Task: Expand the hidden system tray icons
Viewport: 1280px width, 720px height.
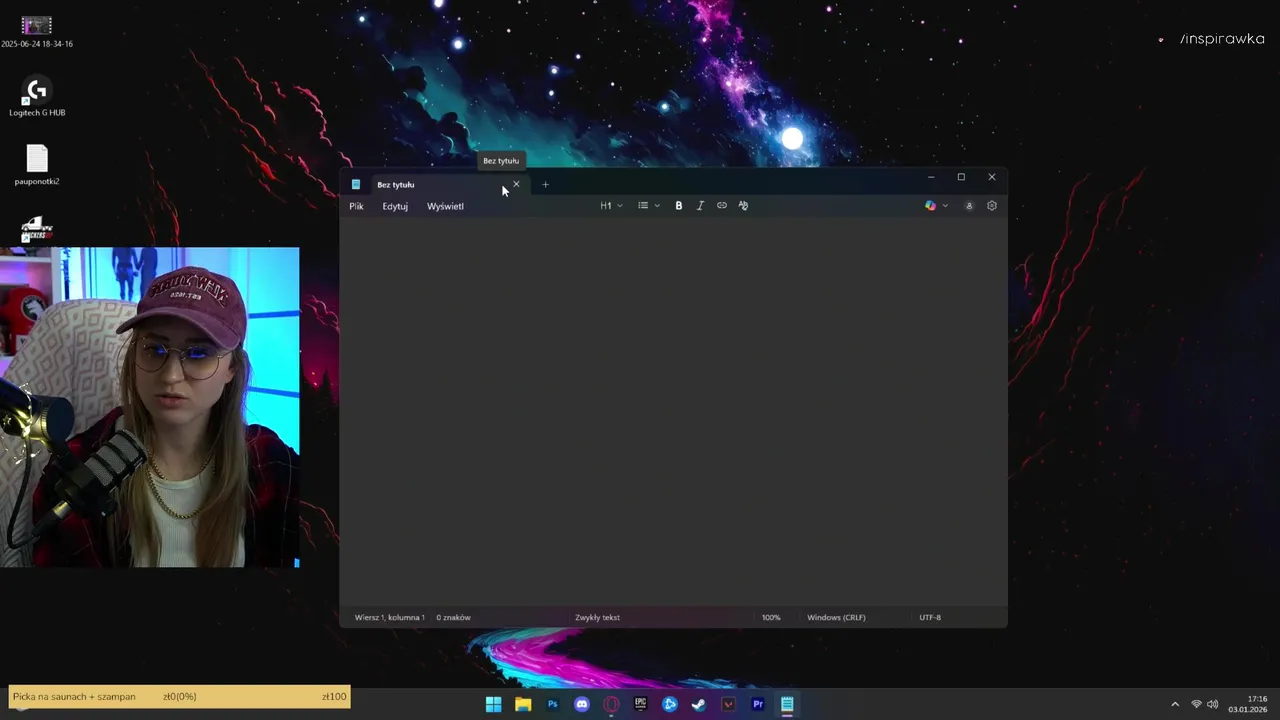Action: point(1175,705)
